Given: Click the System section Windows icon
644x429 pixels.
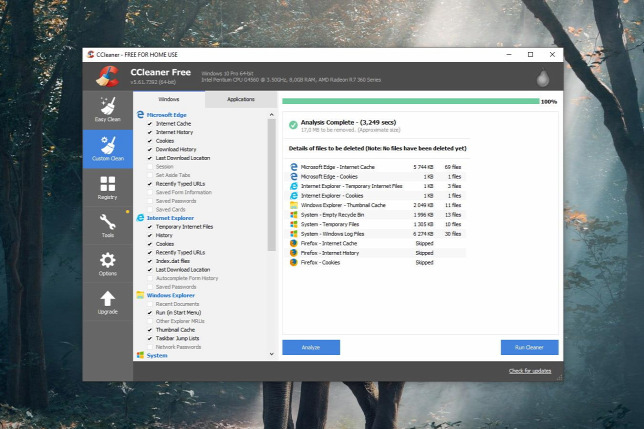Looking at the screenshot, I should [140, 355].
